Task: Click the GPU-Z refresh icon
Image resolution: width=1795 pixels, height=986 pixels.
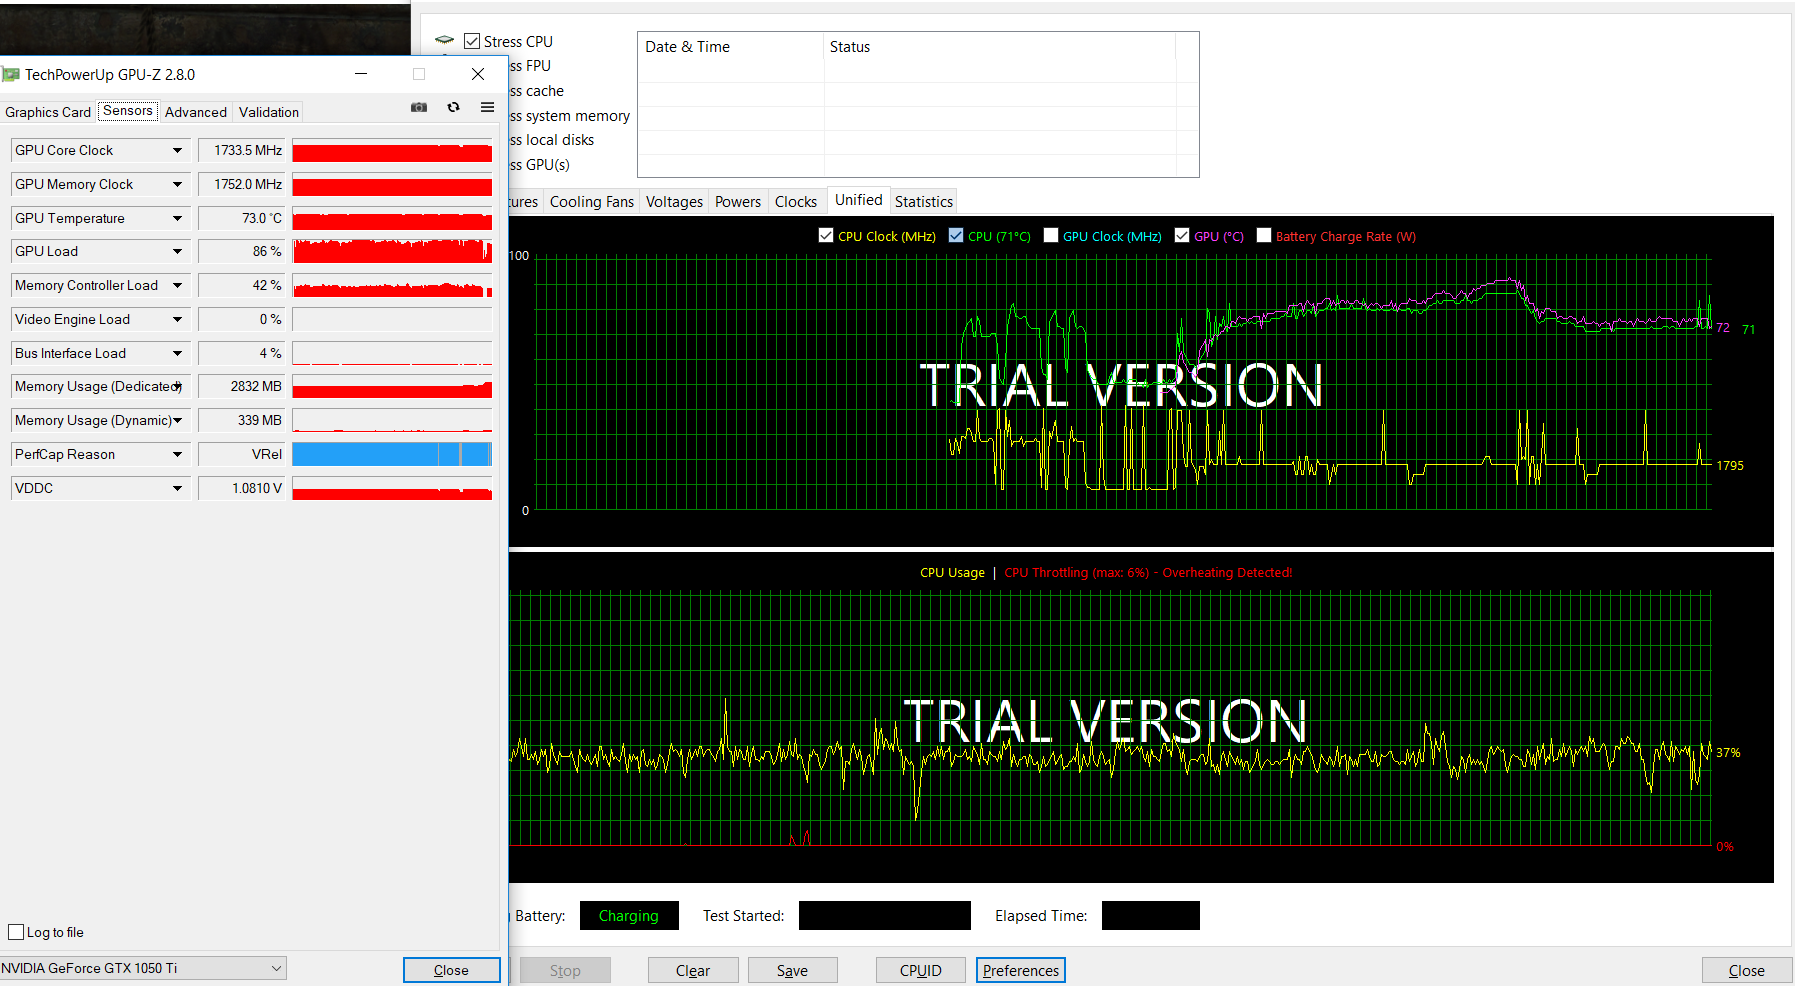Action: tap(454, 107)
